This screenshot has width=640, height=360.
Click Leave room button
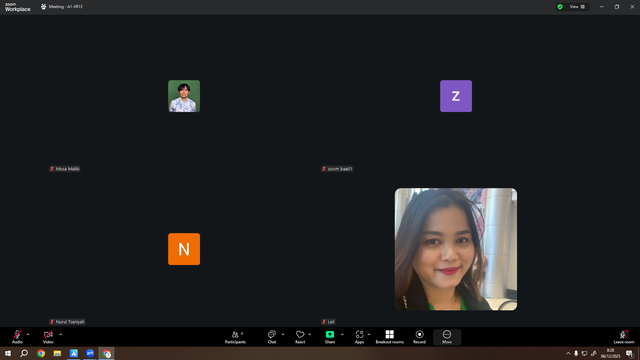click(x=624, y=337)
